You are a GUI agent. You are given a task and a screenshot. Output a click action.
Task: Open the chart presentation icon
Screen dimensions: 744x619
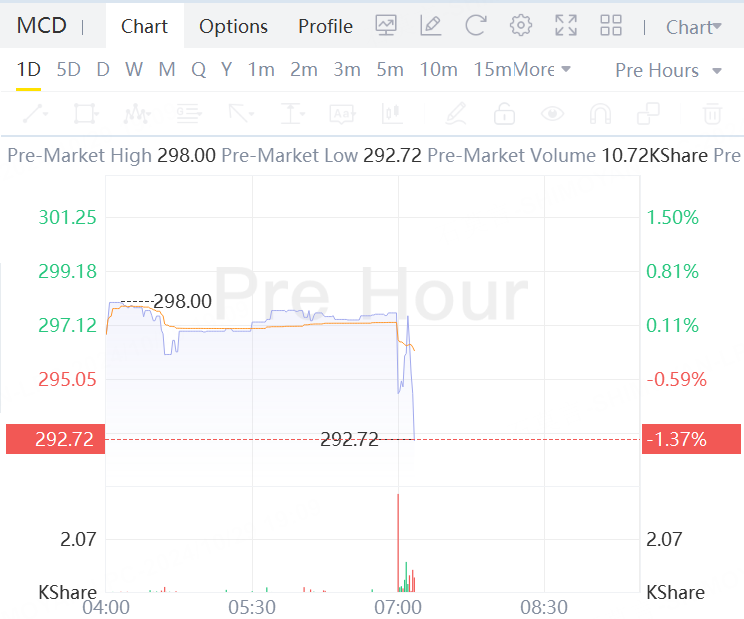click(x=386, y=26)
